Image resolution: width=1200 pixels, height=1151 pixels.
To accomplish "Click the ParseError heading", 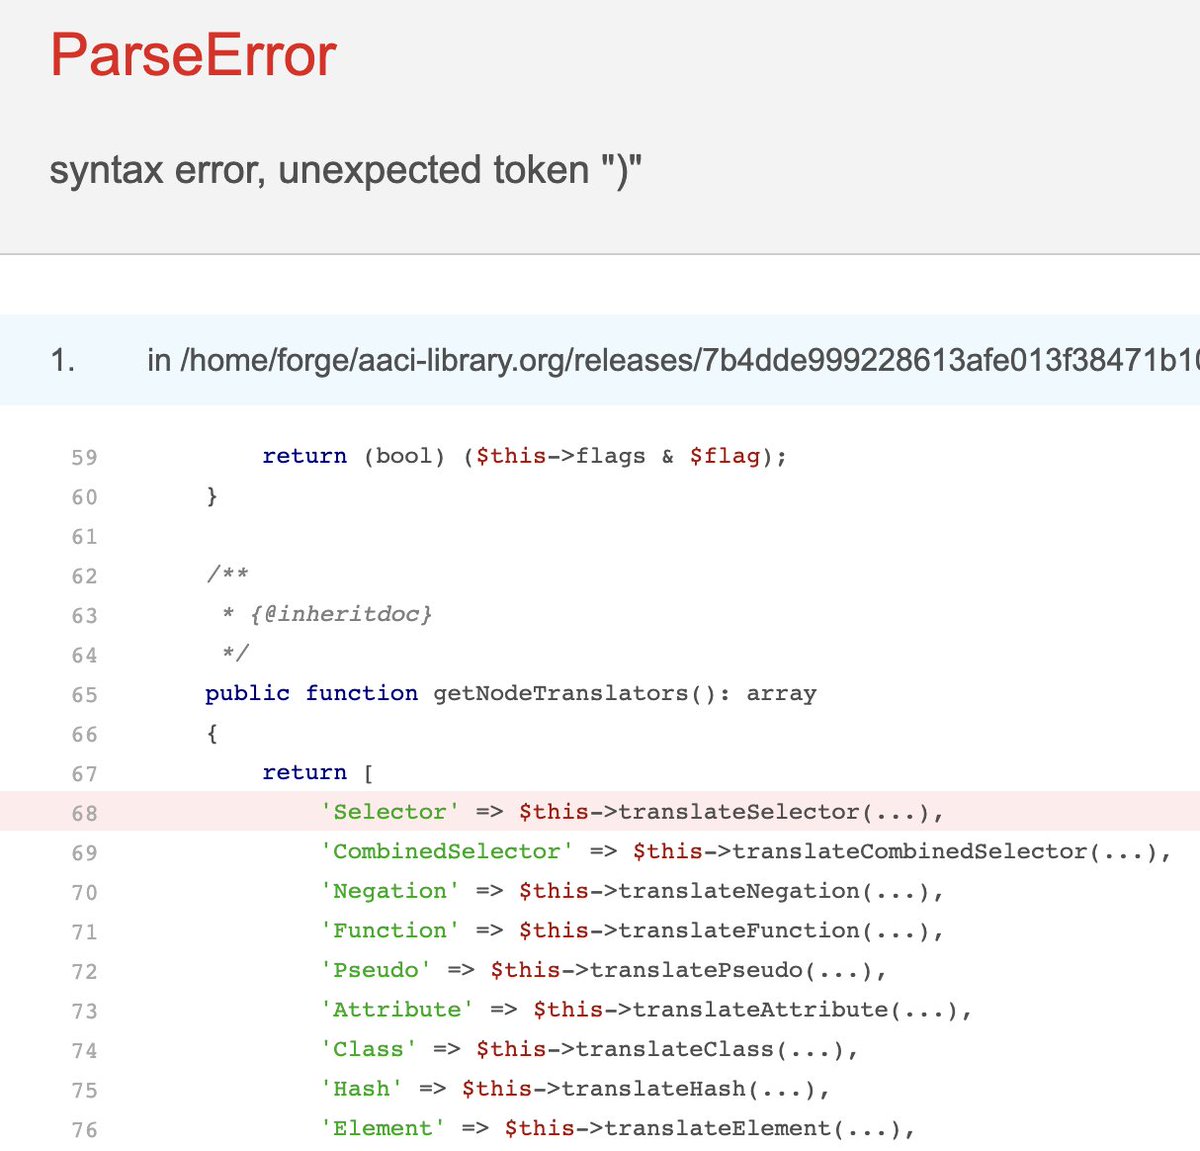I will point(193,55).
